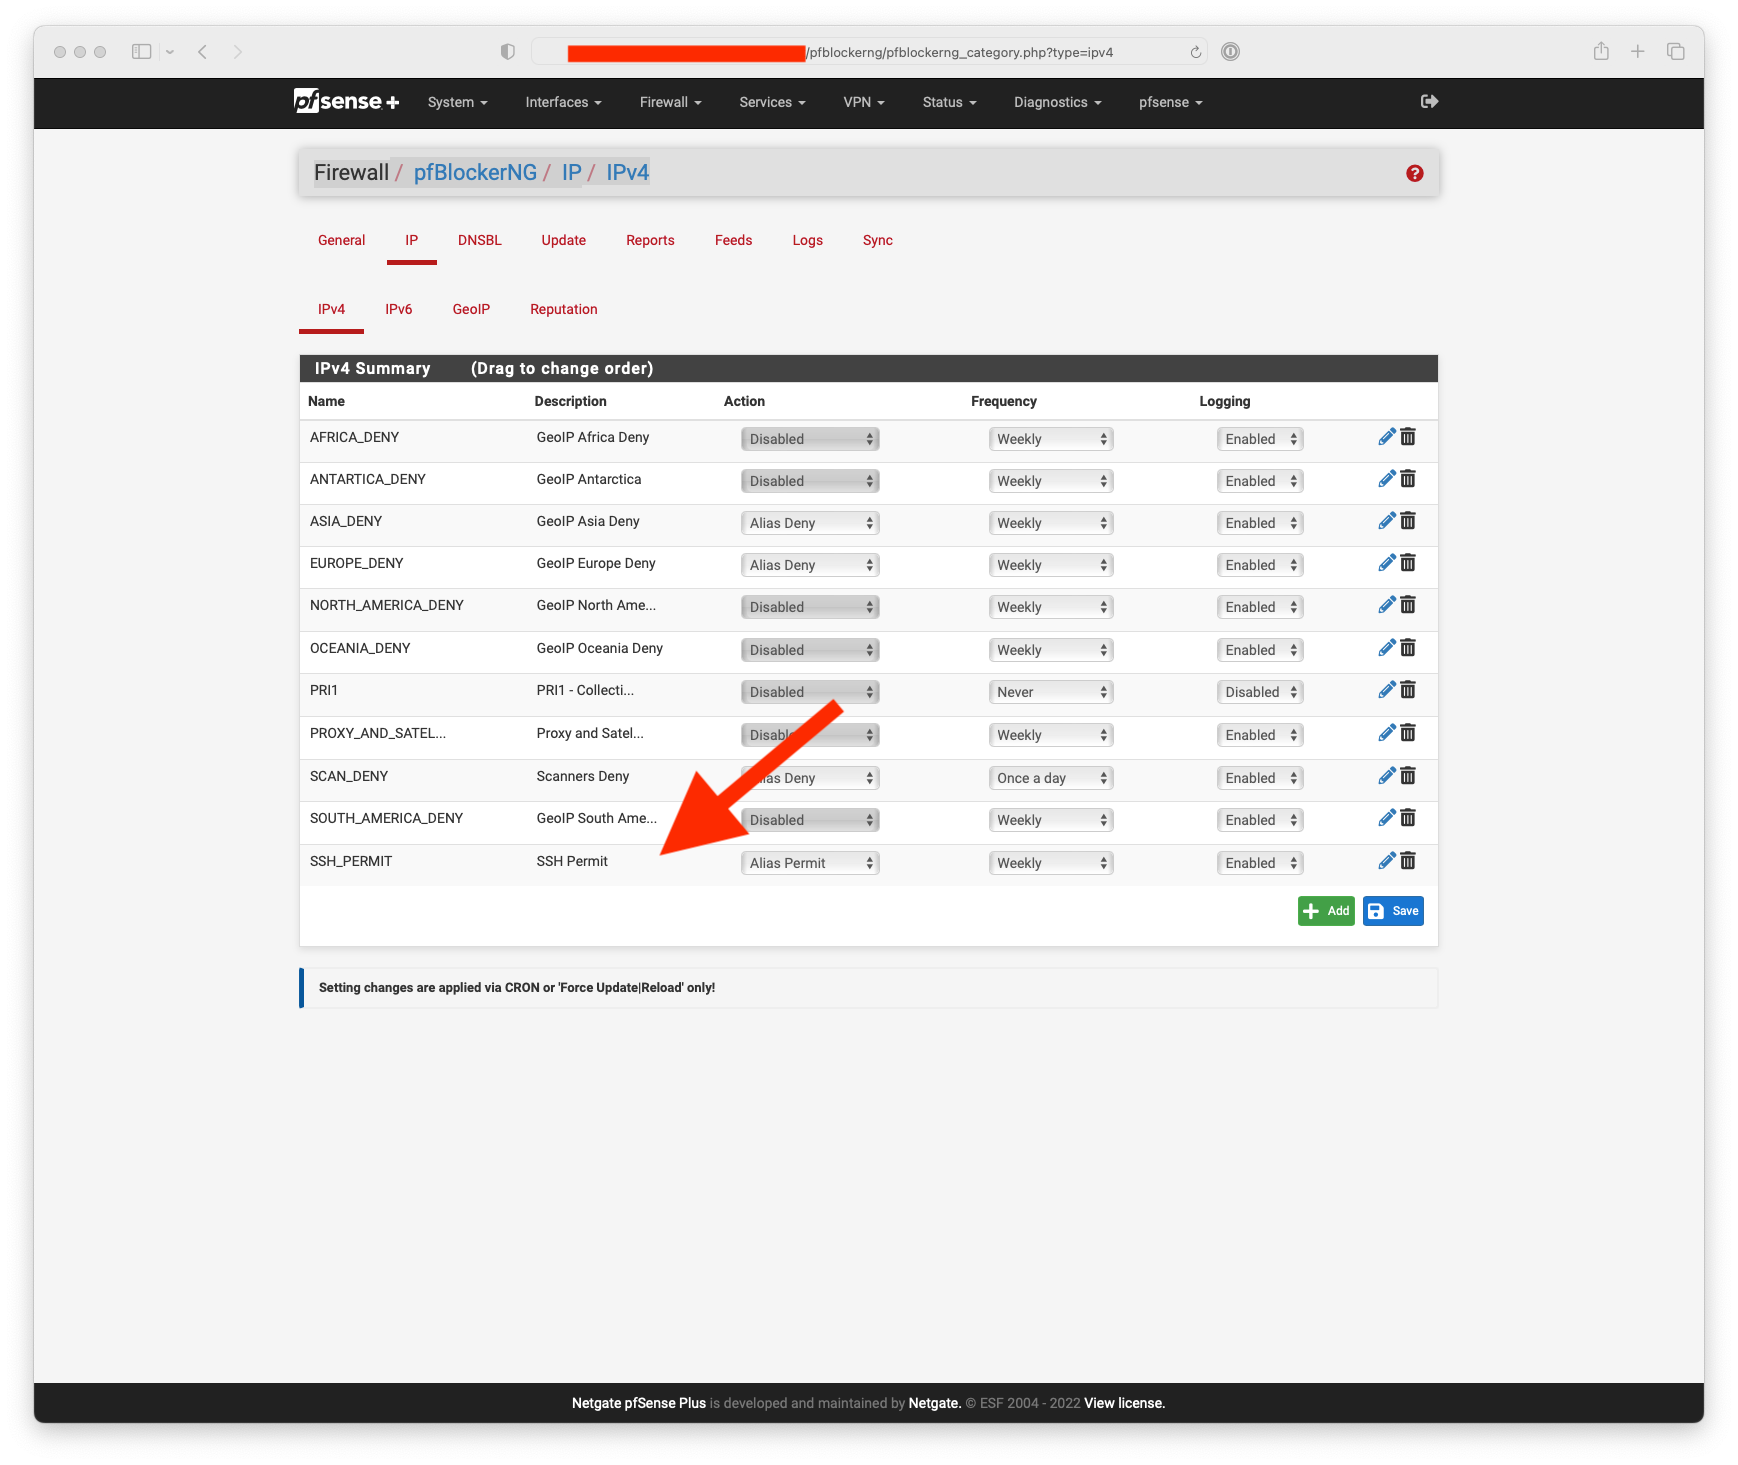Viewport: 1738px width, 1465px height.
Task: Delete the NORTH_AMERICA_DENY trash icon
Action: (x=1408, y=605)
